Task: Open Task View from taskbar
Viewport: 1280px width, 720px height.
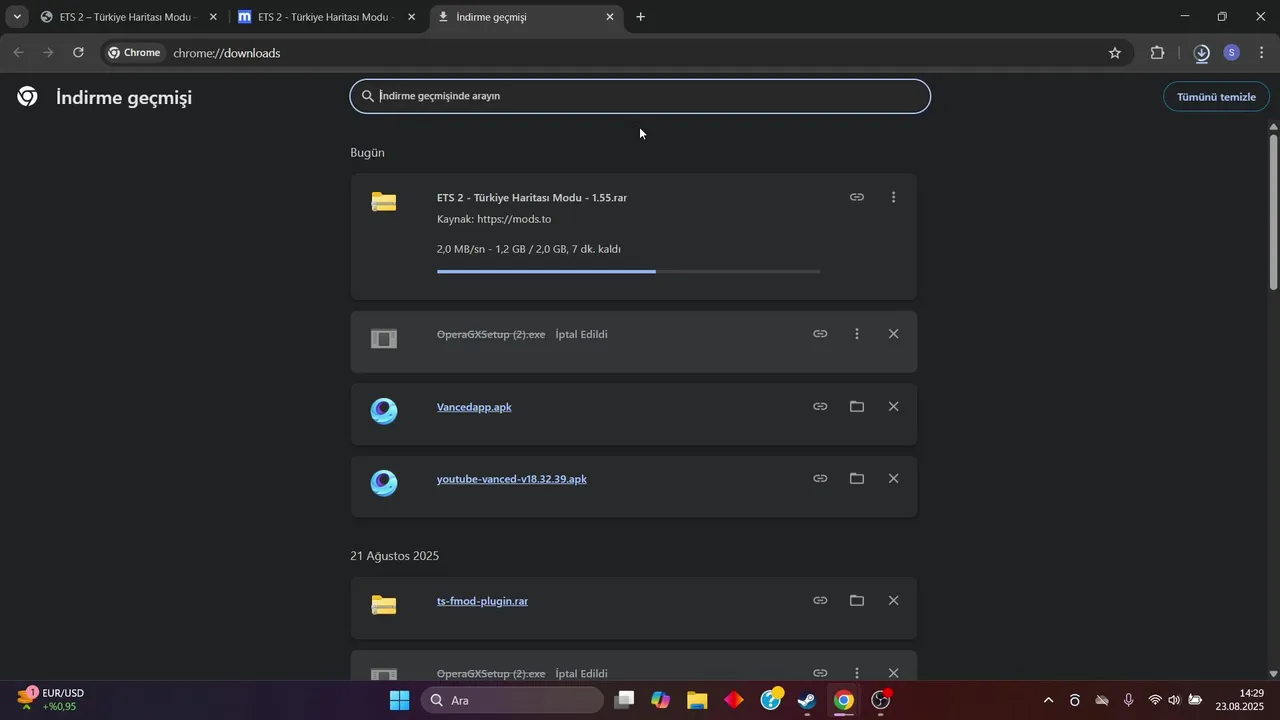Action: [x=624, y=700]
